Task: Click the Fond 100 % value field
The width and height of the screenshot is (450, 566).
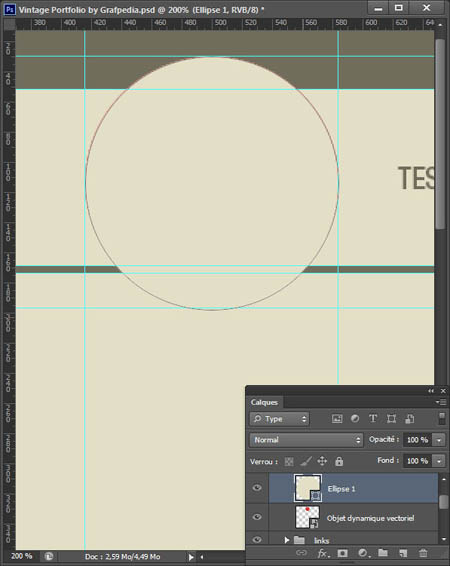Action: [418, 461]
